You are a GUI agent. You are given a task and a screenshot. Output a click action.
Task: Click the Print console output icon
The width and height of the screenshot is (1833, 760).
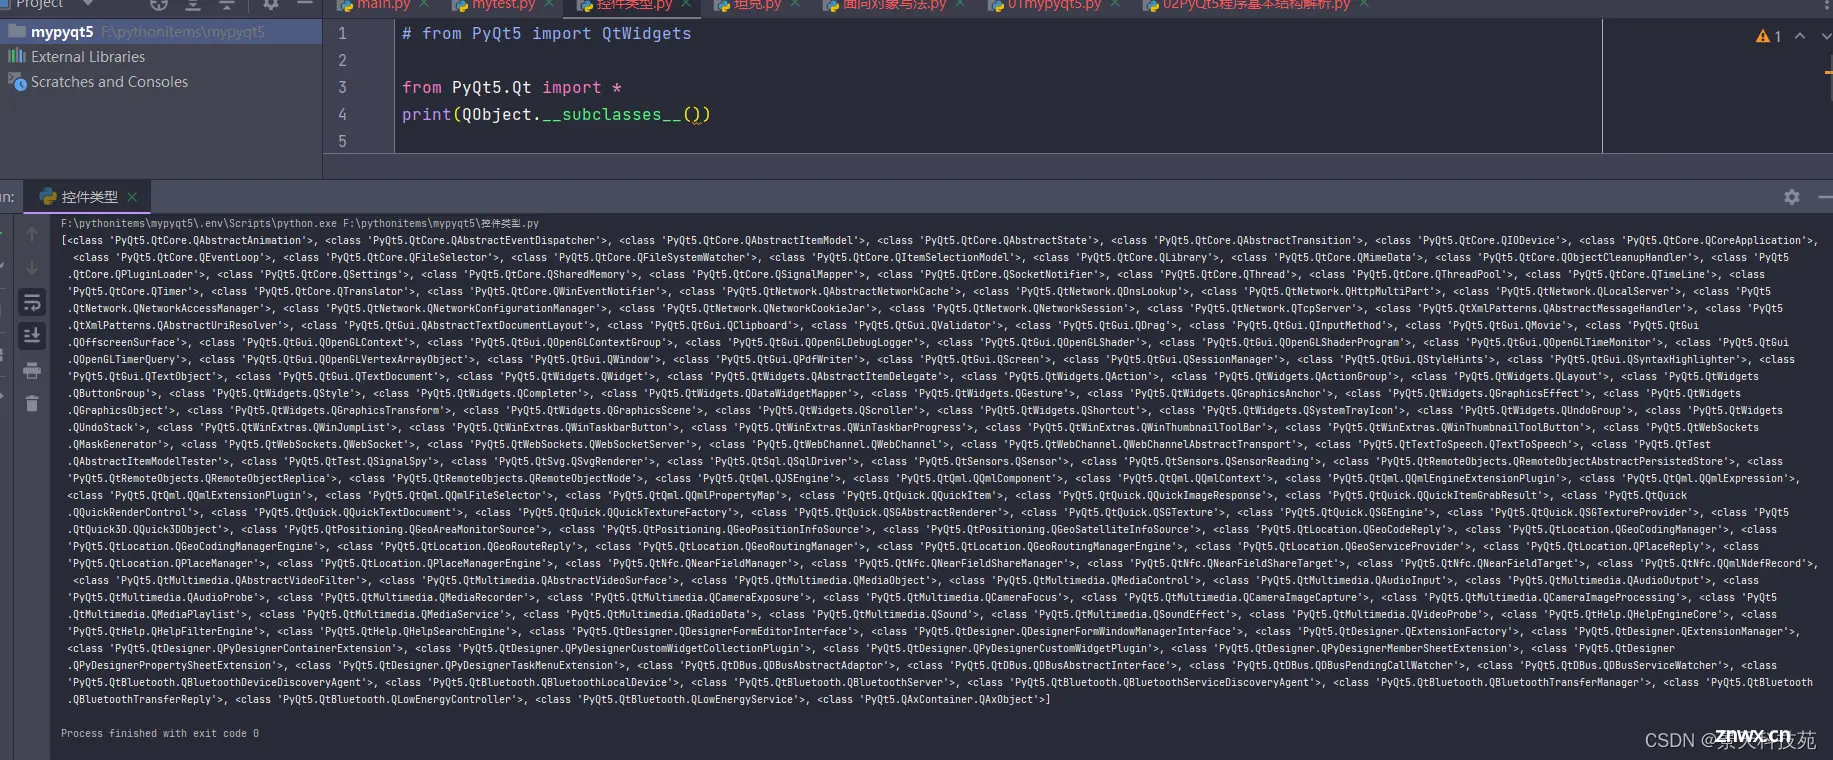(x=32, y=370)
